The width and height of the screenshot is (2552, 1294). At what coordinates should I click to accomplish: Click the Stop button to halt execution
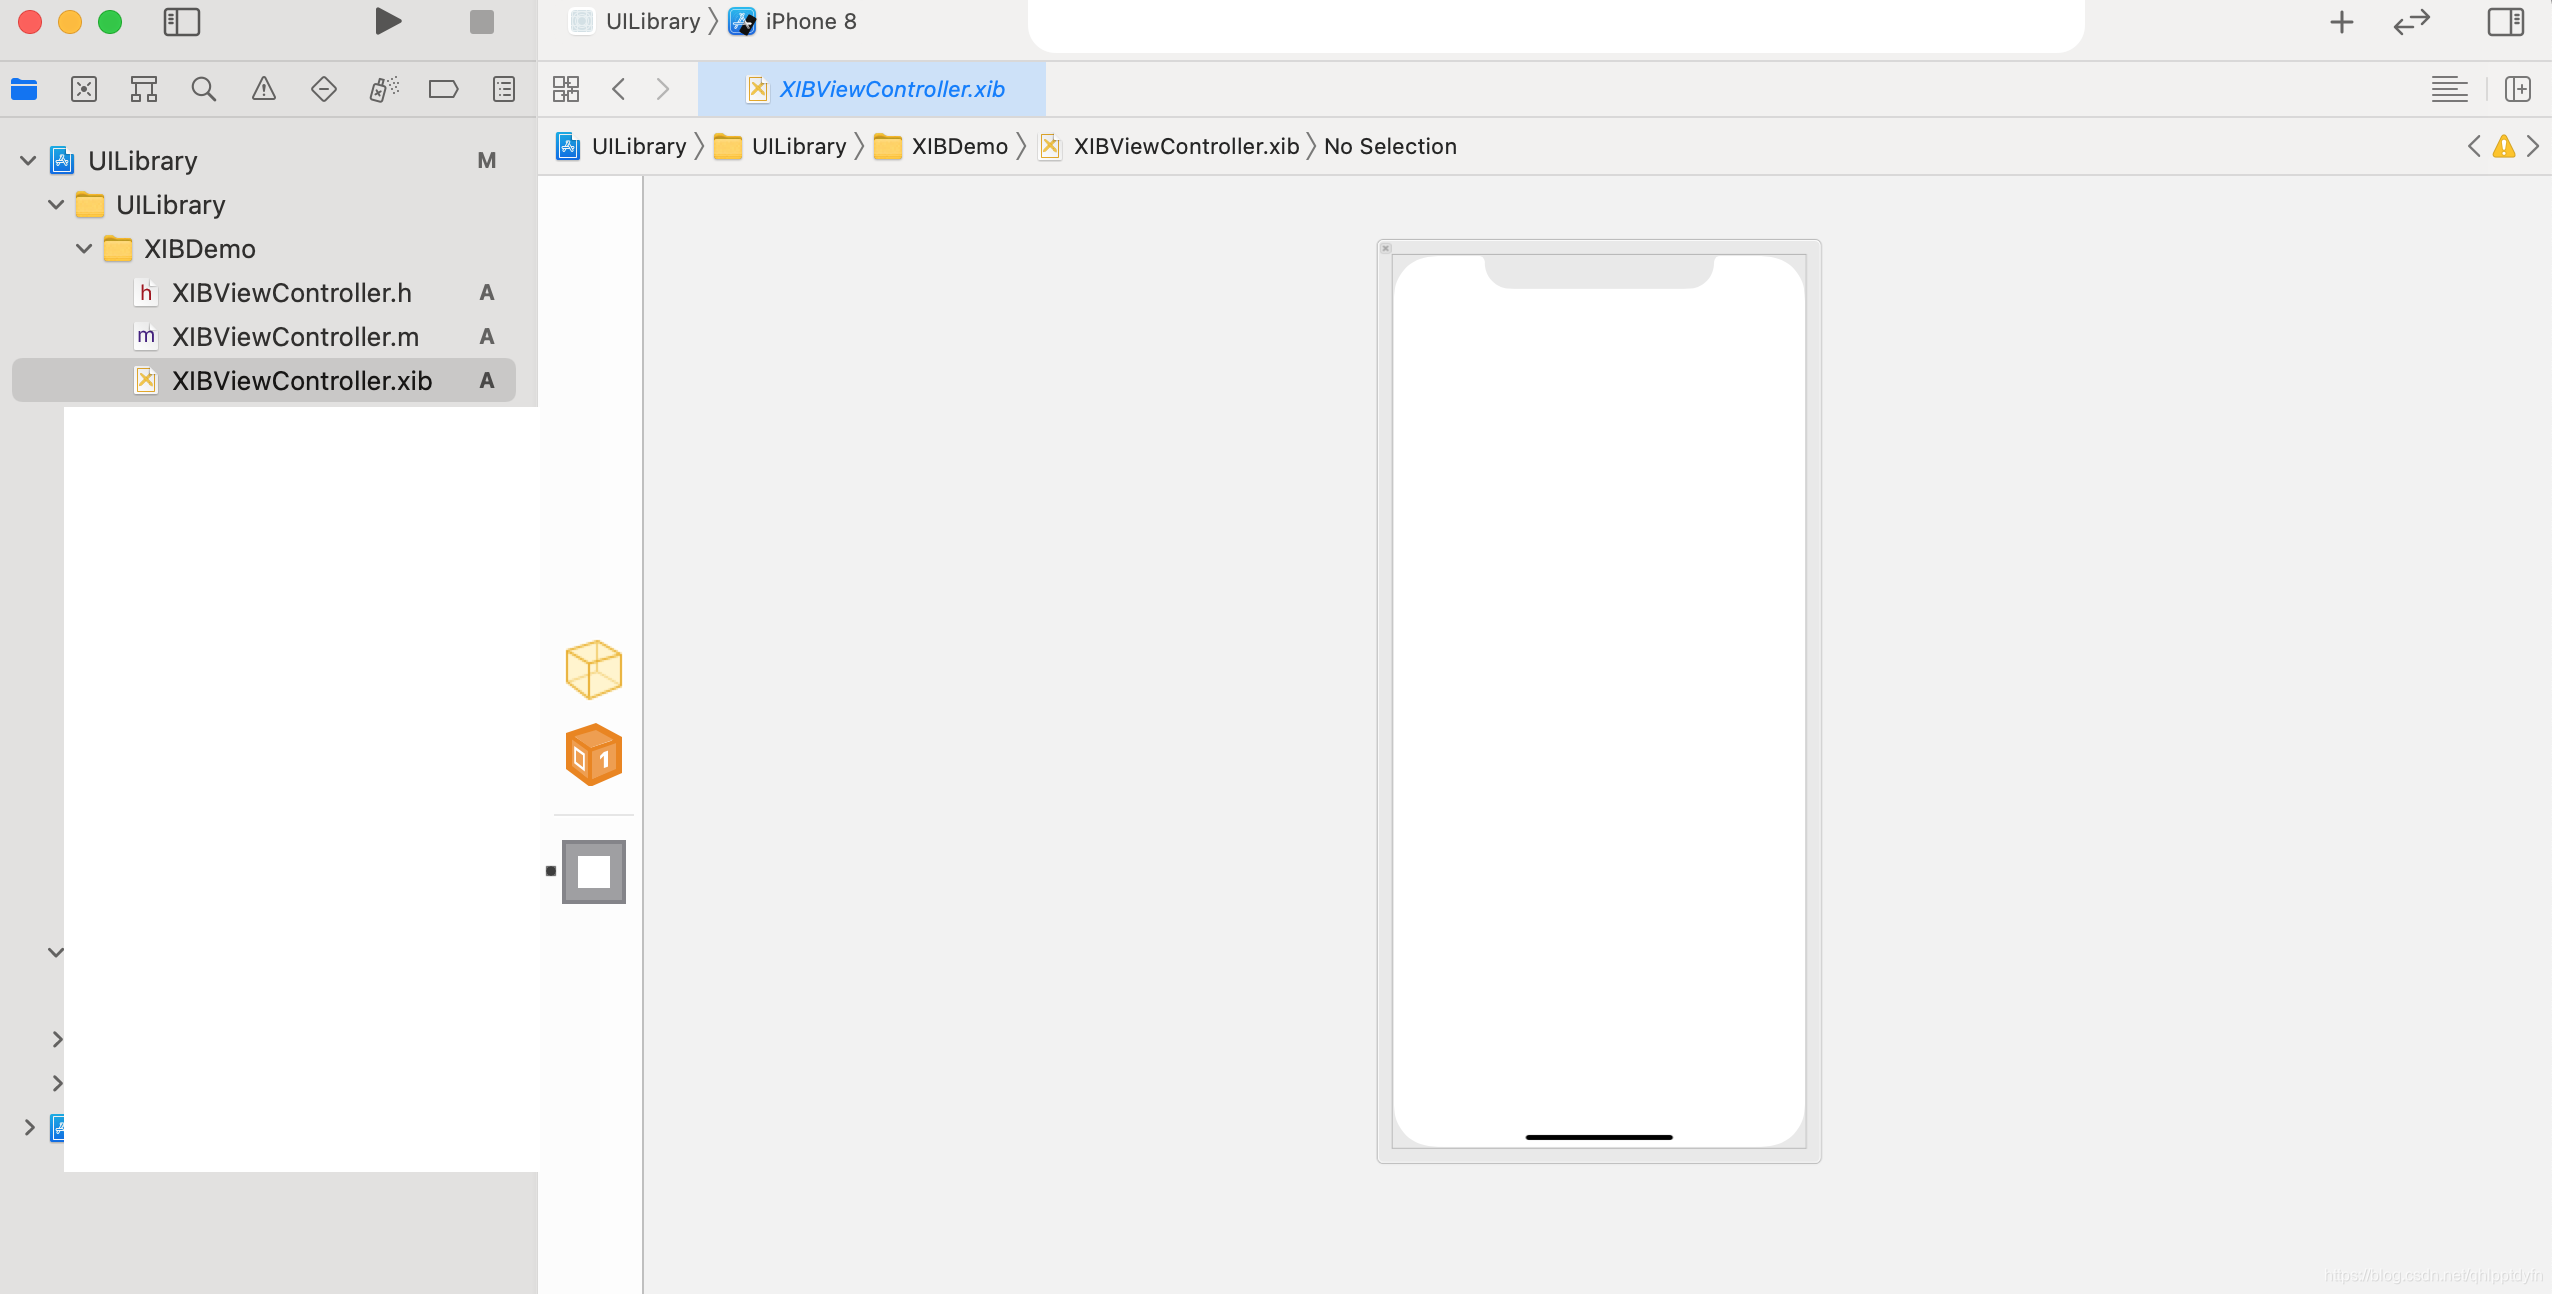[x=482, y=21]
